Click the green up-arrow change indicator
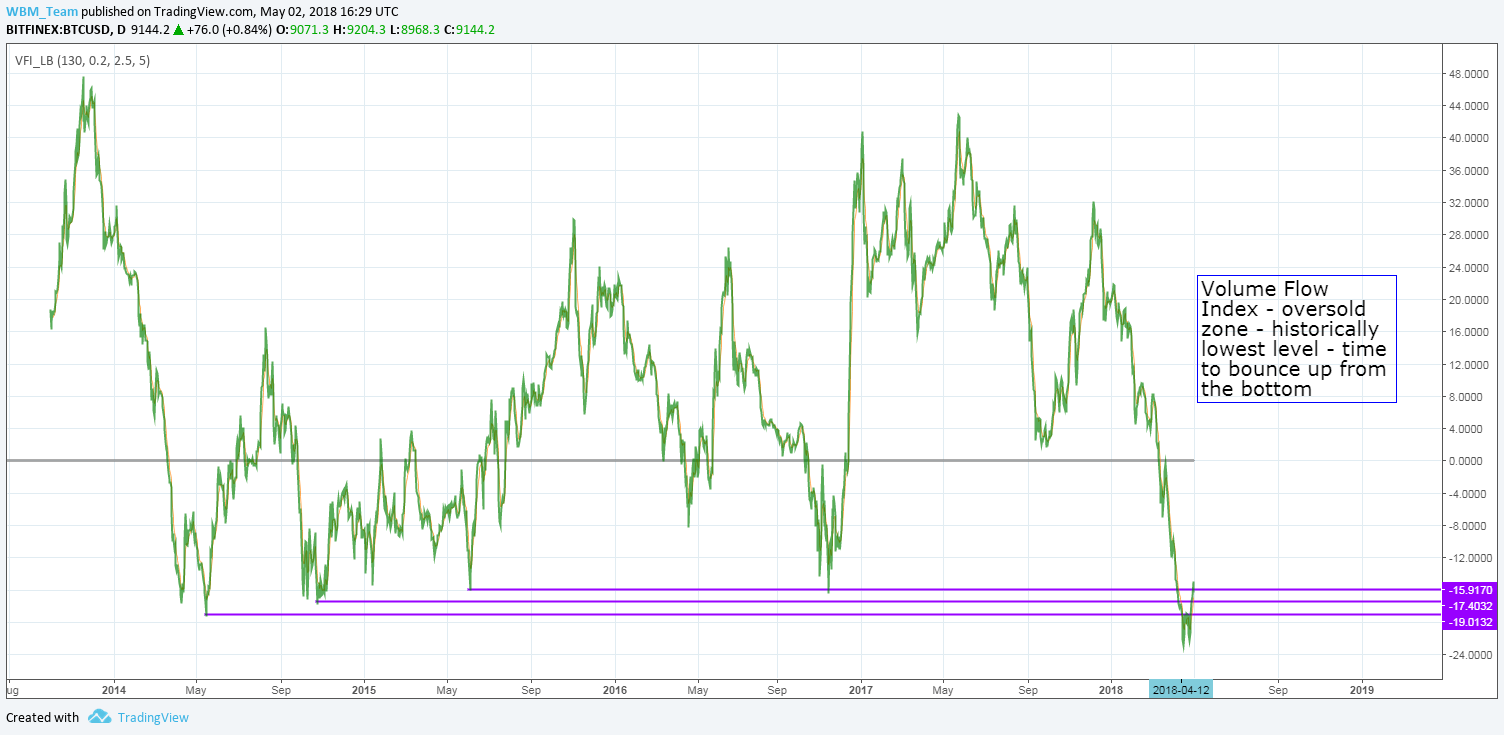Screen dimensions: 1504x735 tap(179, 30)
